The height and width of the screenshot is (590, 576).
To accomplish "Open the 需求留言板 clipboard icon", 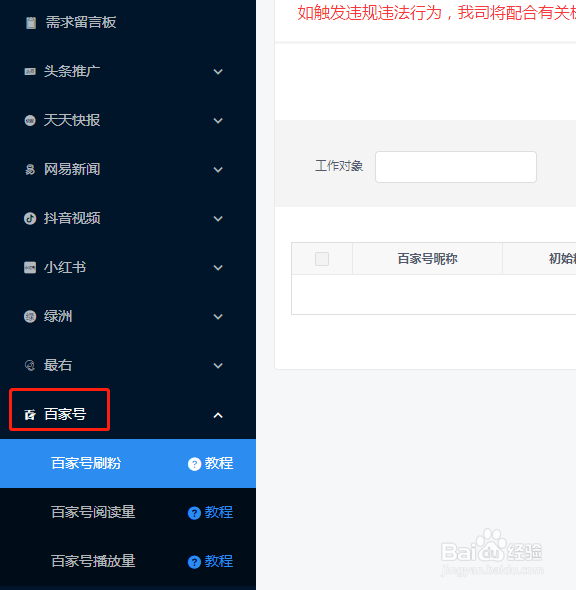I will click(x=31, y=23).
